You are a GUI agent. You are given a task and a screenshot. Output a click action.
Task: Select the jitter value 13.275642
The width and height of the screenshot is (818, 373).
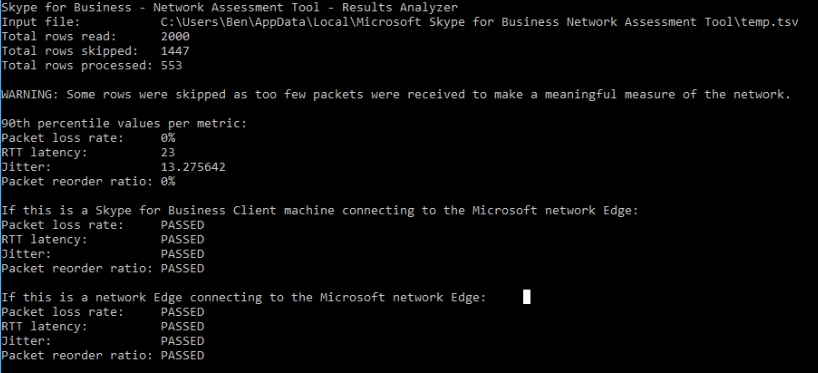(x=194, y=167)
